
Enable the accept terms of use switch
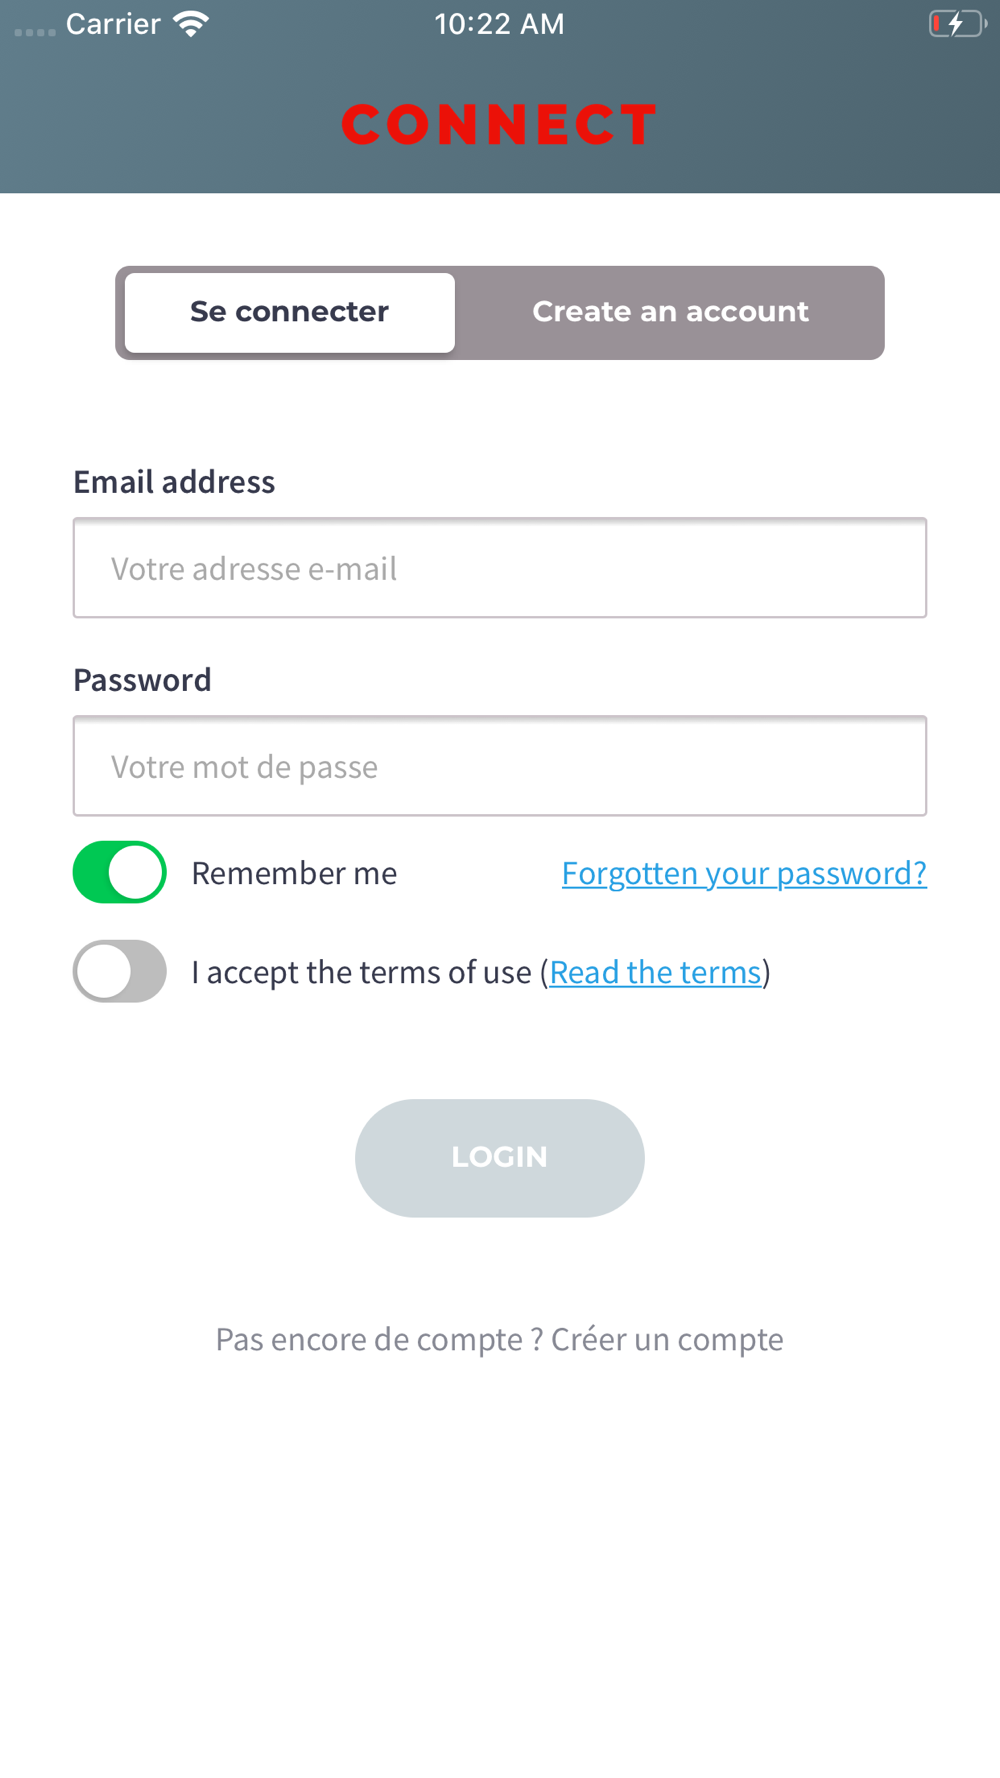click(120, 971)
